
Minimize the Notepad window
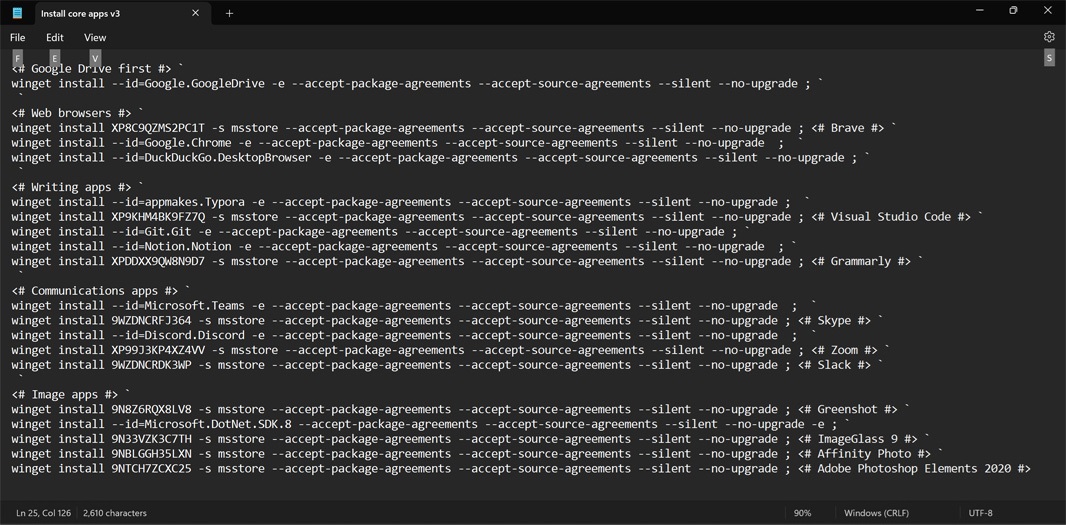[980, 10]
